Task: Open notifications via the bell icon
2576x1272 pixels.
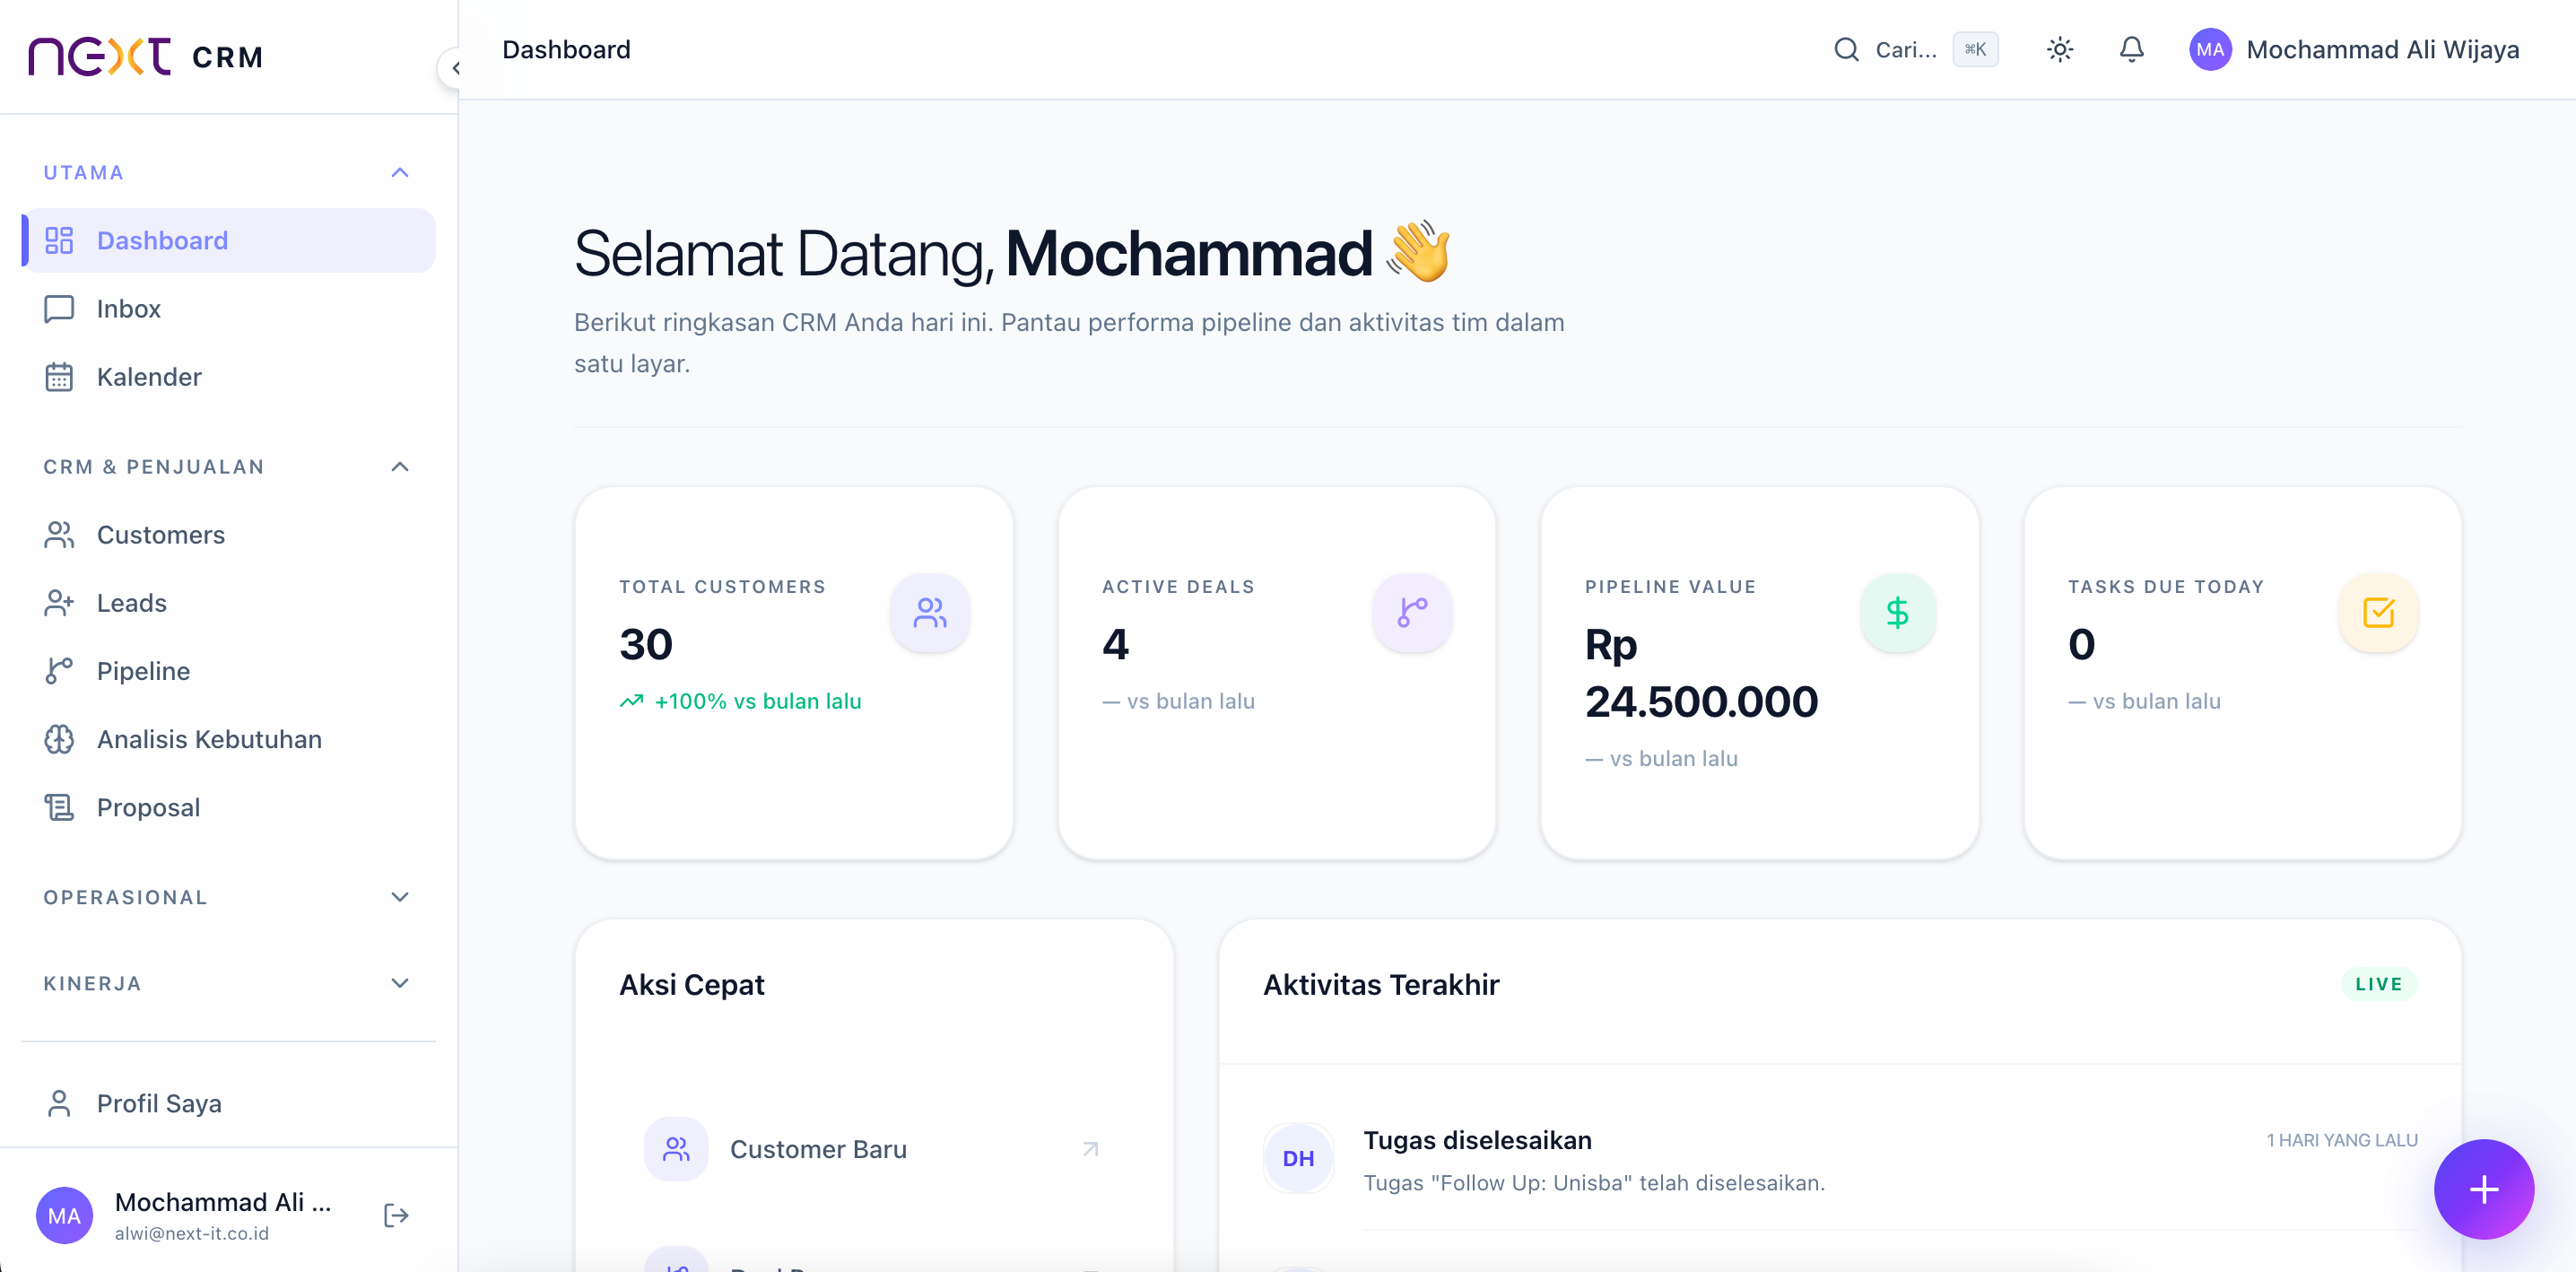Action: 2131,49
